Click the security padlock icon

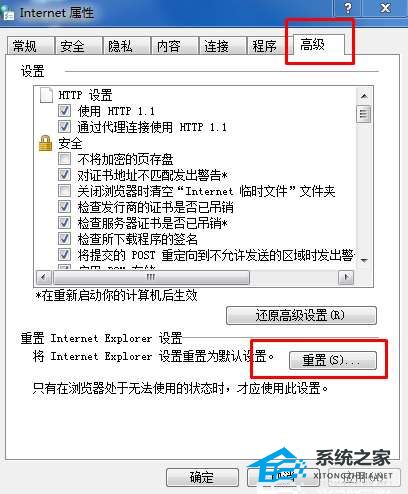pos(46,143)
